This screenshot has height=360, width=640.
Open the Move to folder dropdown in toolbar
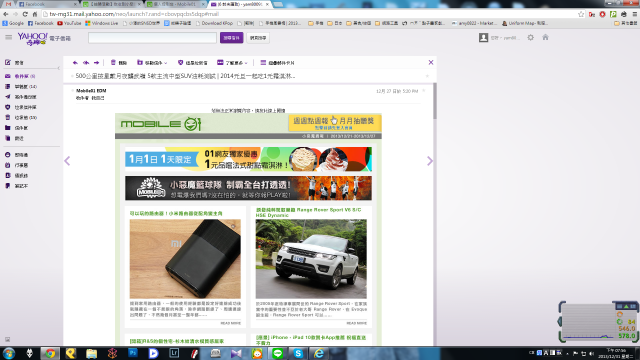(152, 62)
